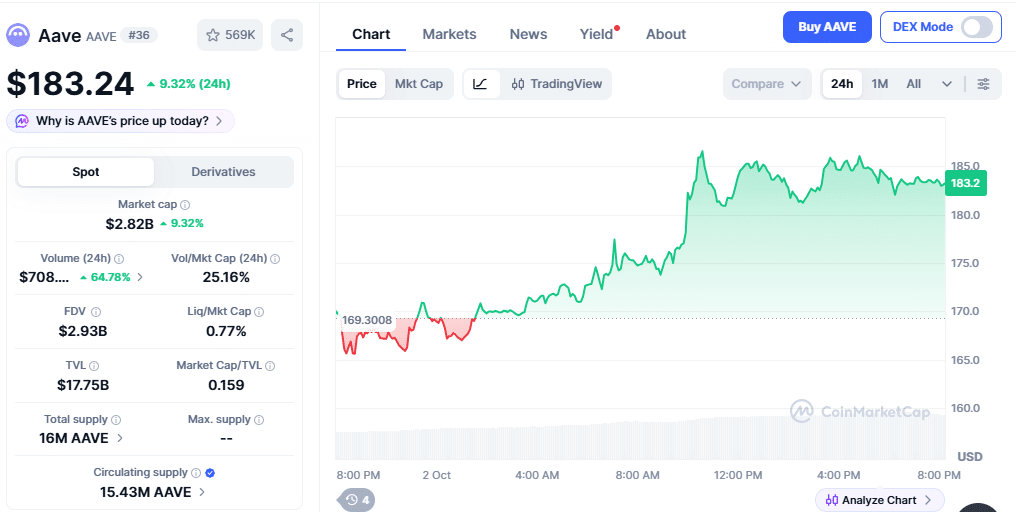Set chart range to 24h

tap(842, 84)
